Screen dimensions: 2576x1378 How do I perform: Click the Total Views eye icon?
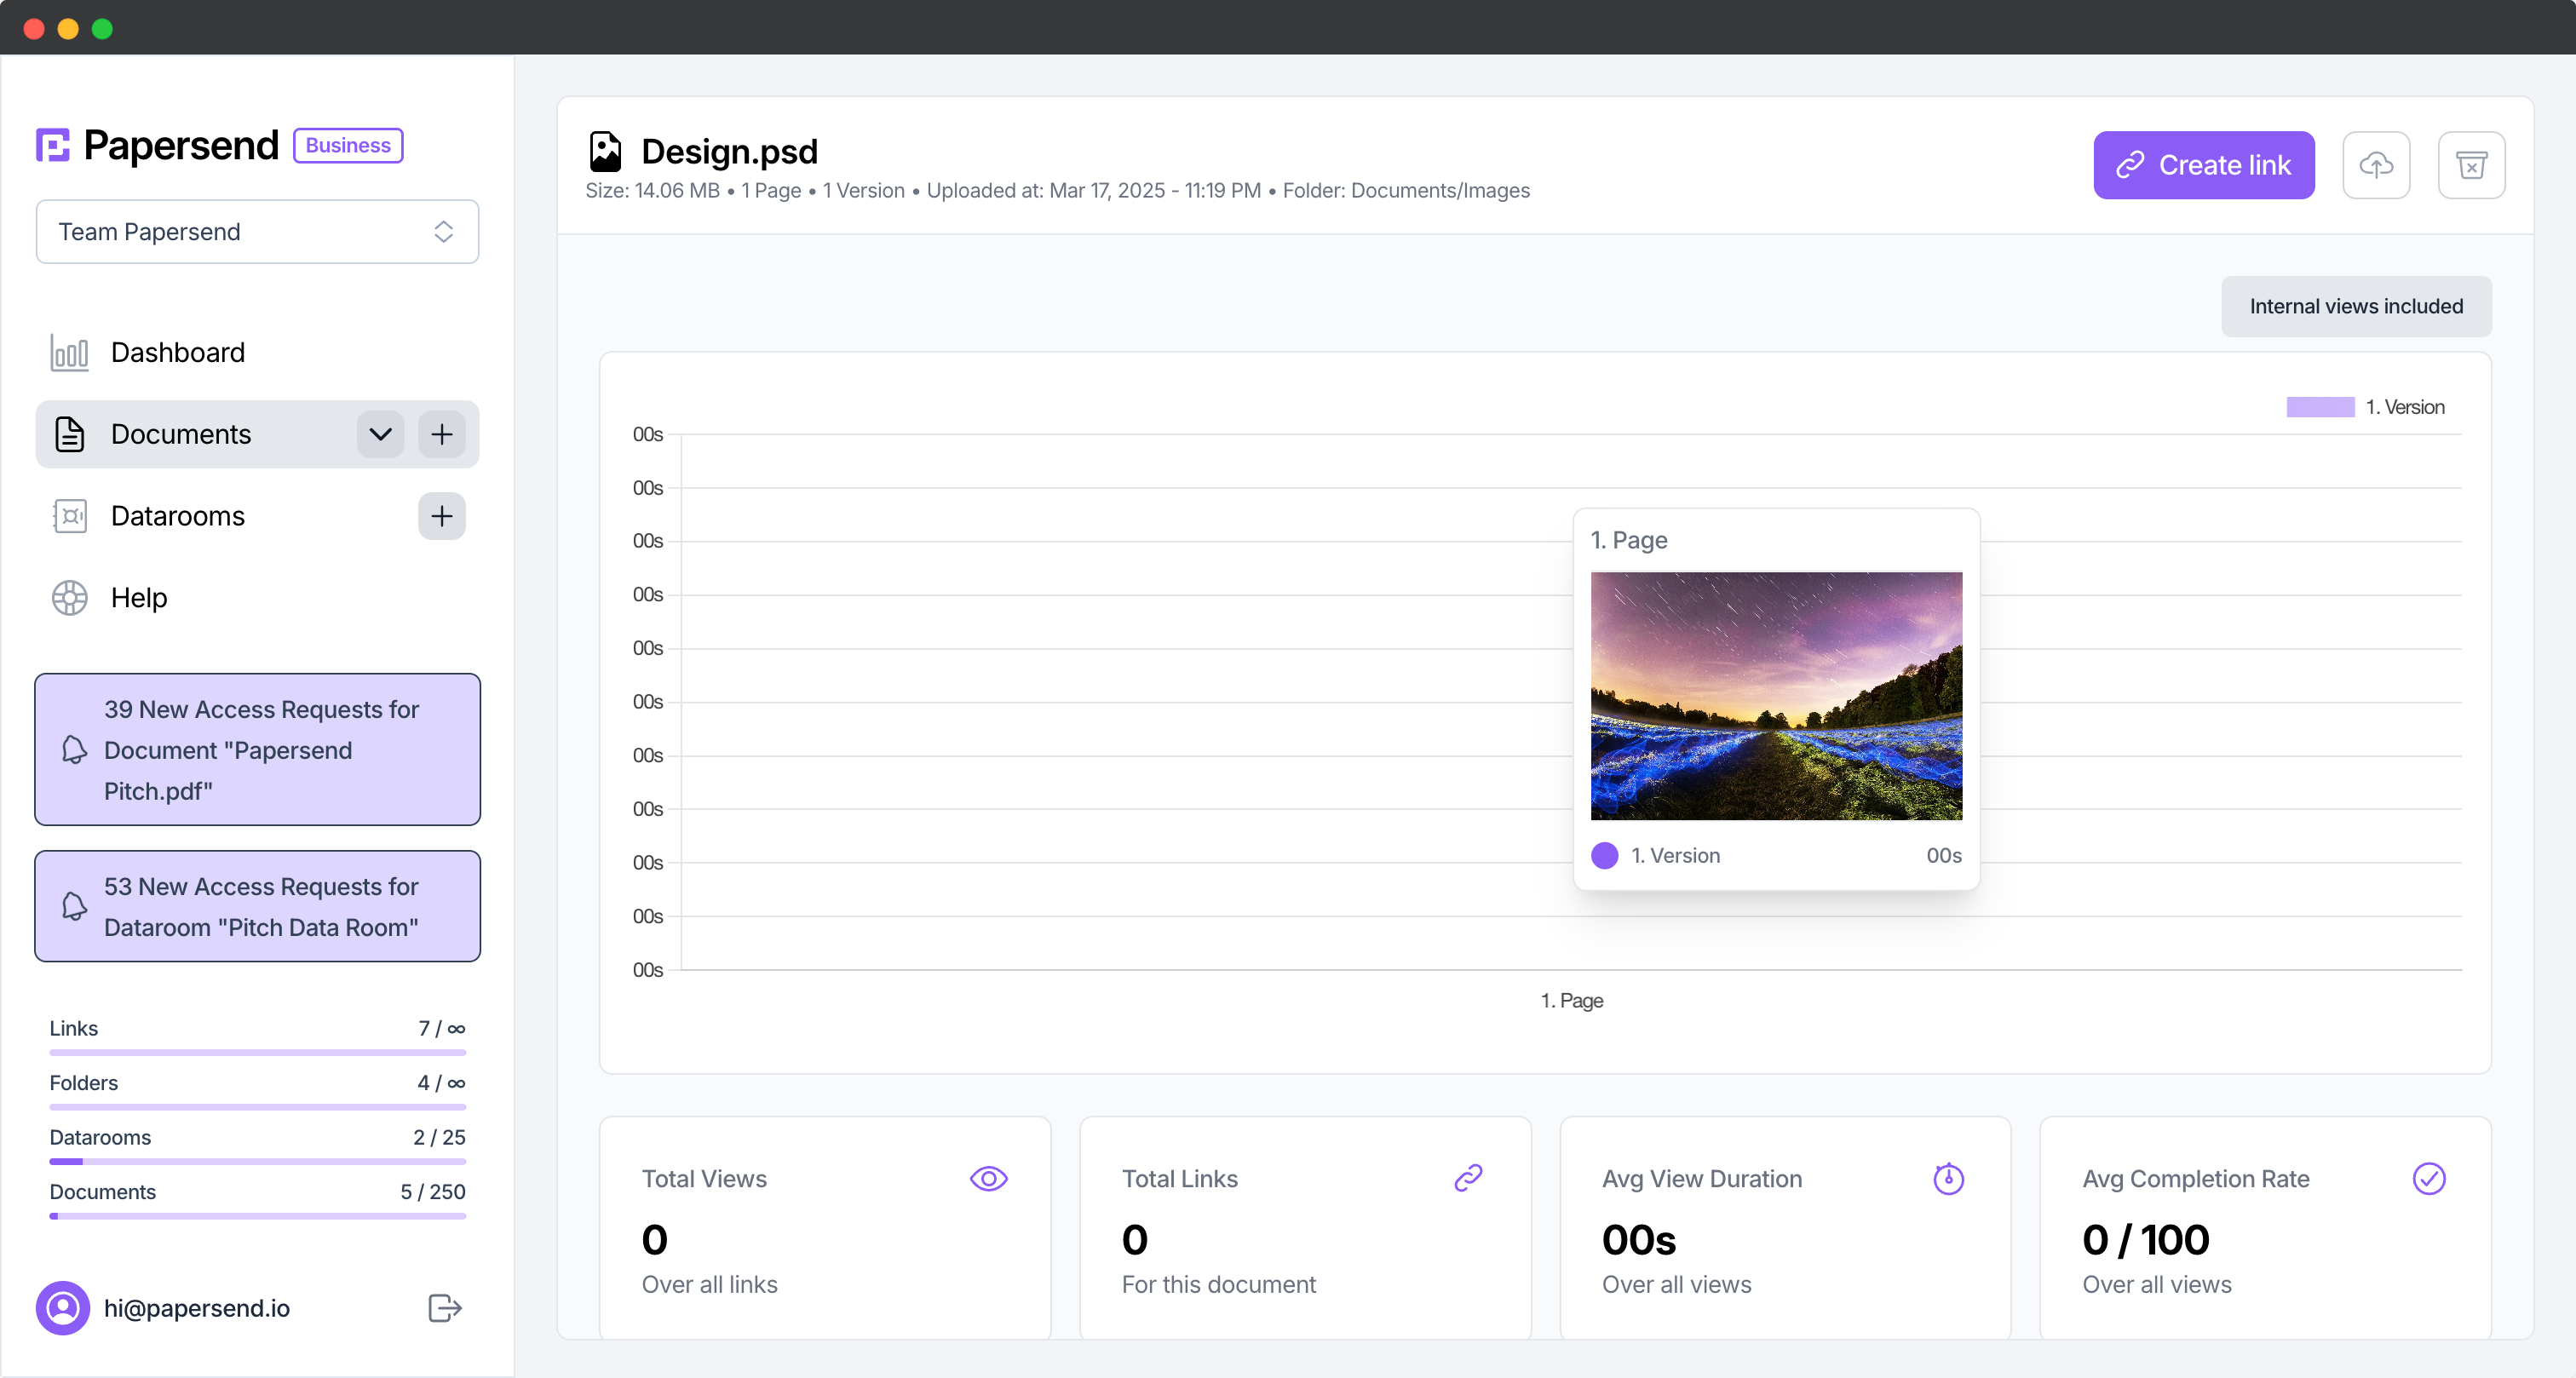[x=988, y=1179]
